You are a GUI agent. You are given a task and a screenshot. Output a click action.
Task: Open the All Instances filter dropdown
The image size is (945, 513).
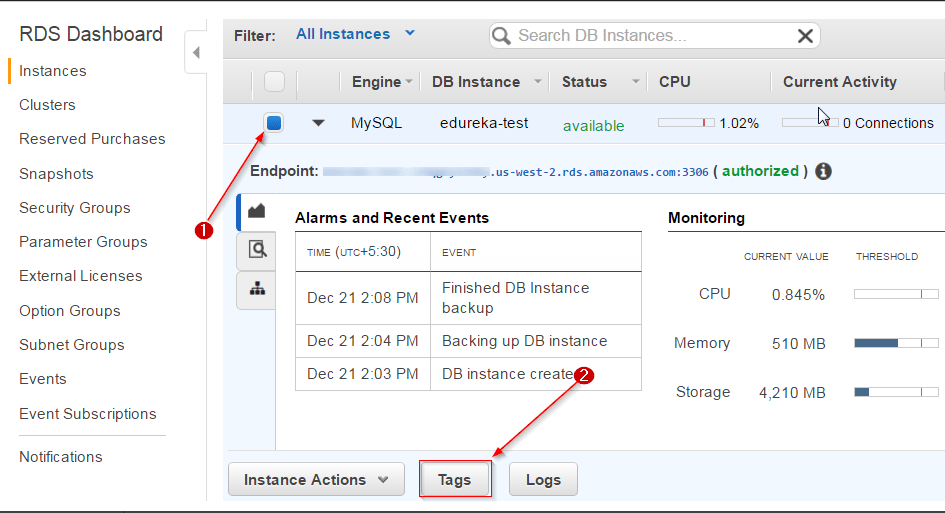pos(355,34)
